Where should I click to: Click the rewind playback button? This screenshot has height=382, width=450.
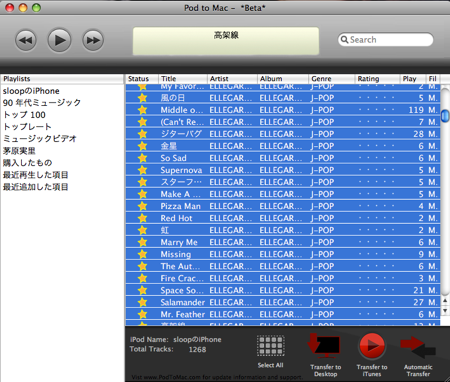26,40
